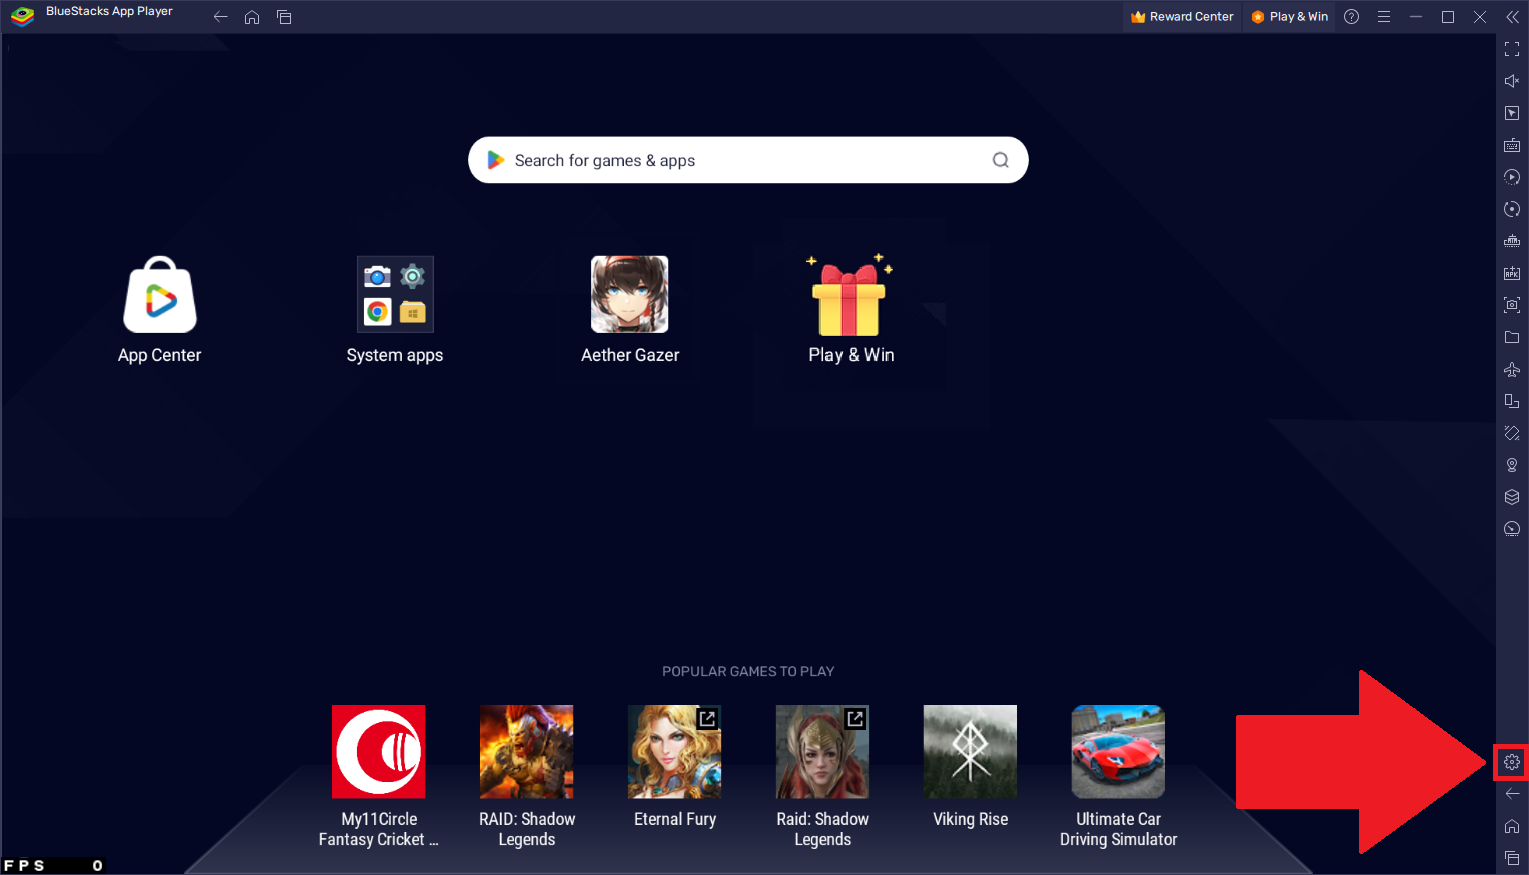Click the "App Center" label text
The height and width of the screenshot is (875, 1529).
click(160, 355)
